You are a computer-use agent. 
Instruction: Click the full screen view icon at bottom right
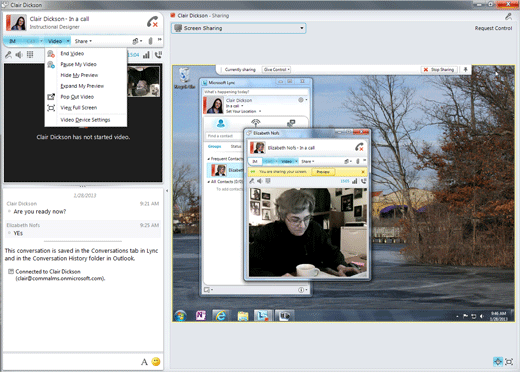509,361
